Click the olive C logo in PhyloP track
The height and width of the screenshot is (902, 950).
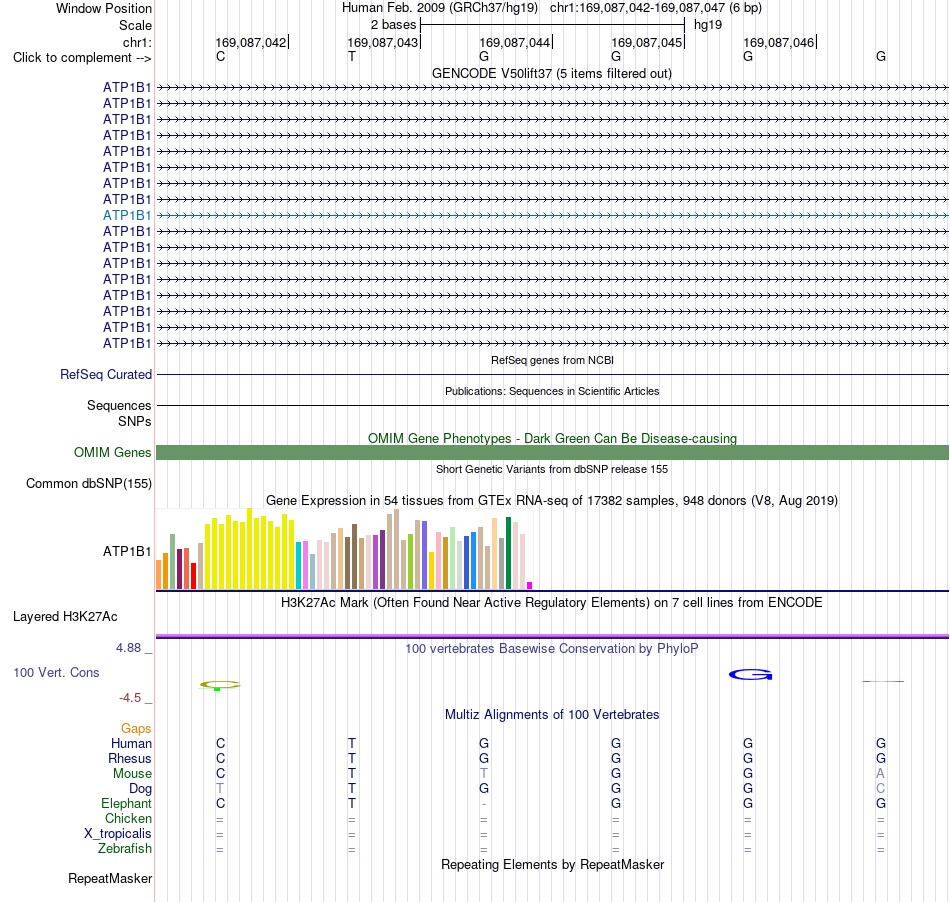[220, 685]
